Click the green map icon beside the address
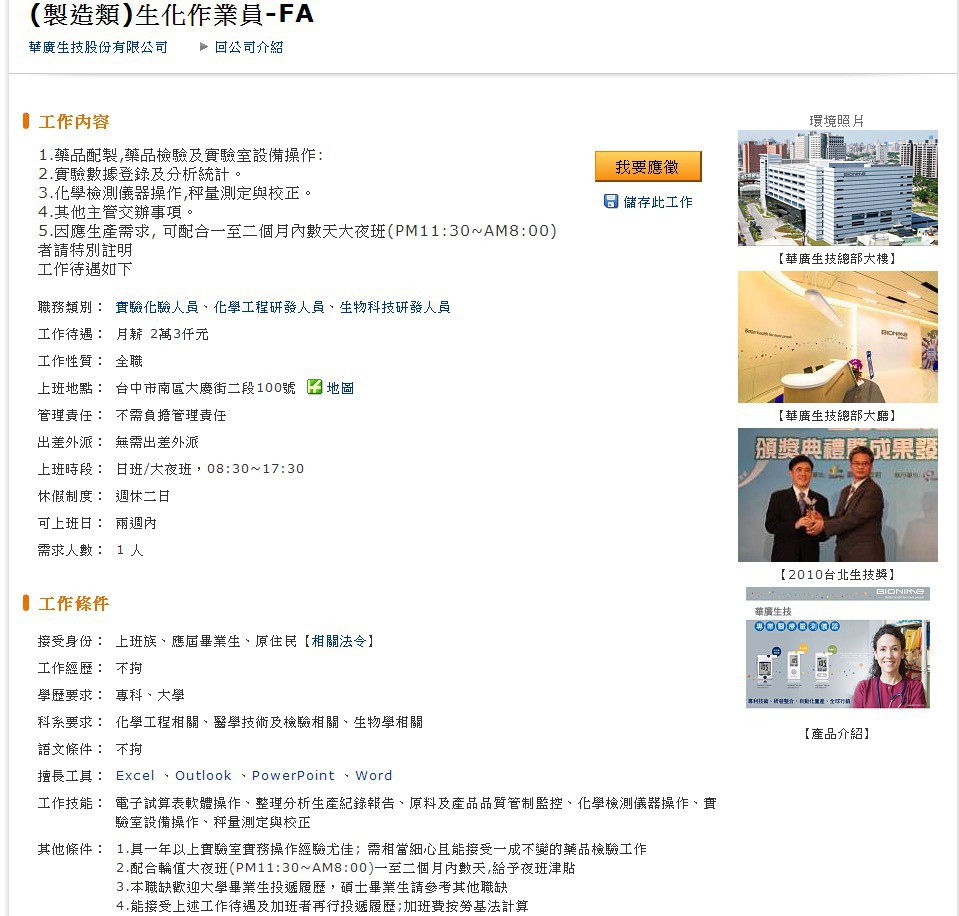The width and height of the screenshot is (959, 916). (x=314, y=386)
